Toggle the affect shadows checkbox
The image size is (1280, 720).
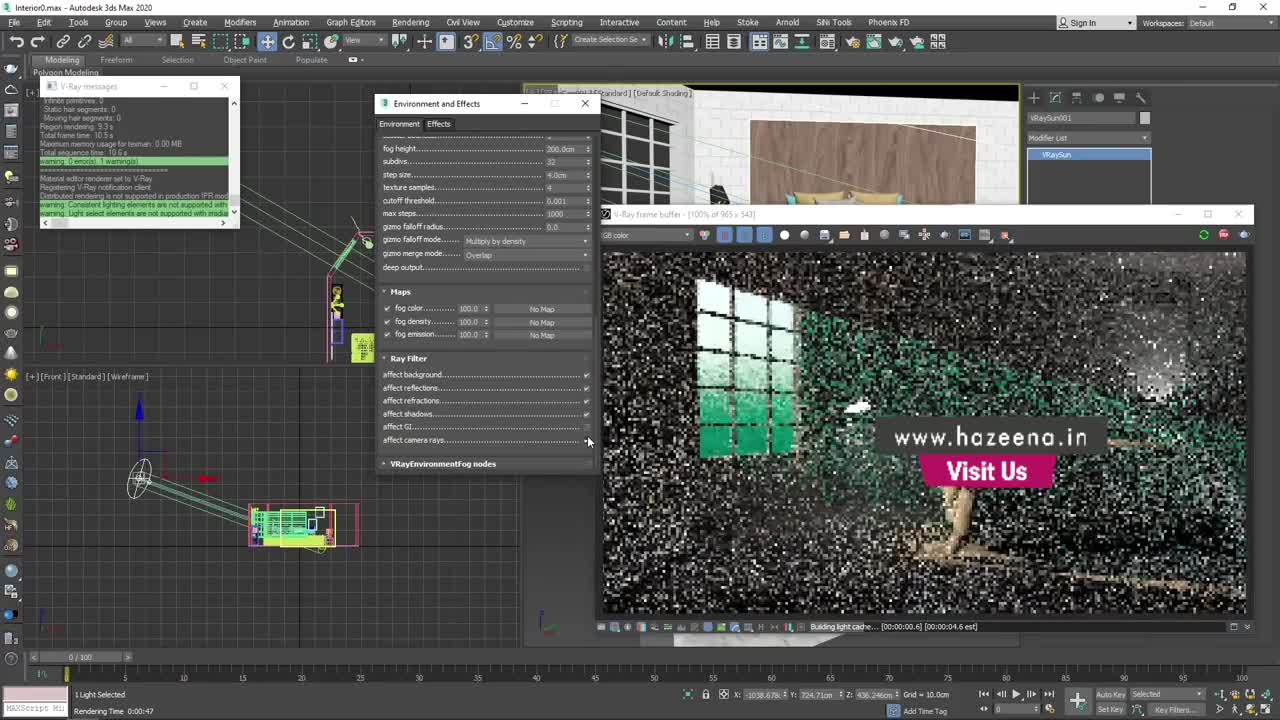(x=586, y=414)
